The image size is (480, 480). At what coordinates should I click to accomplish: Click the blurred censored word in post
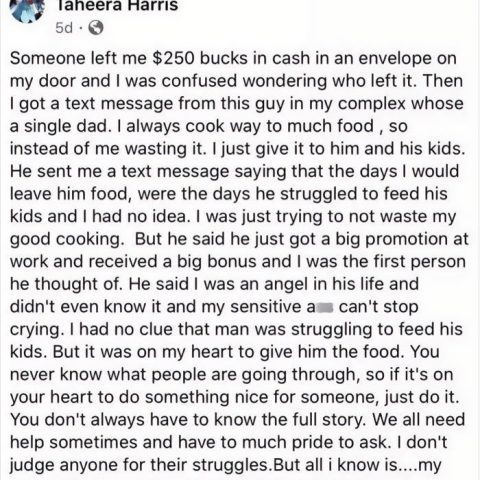pos(324,307)
